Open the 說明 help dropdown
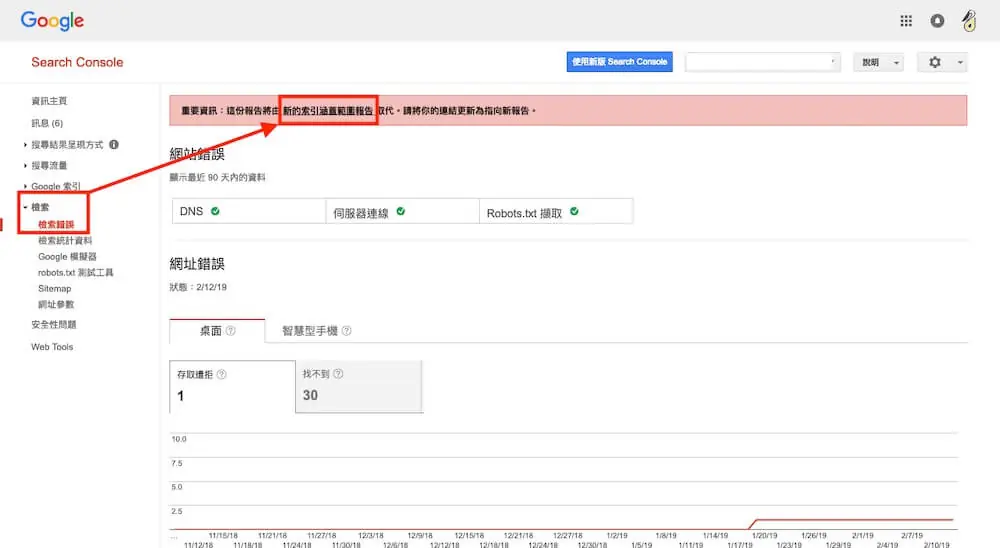This screenshot has height=548, width=1000. tap(878, 62)
